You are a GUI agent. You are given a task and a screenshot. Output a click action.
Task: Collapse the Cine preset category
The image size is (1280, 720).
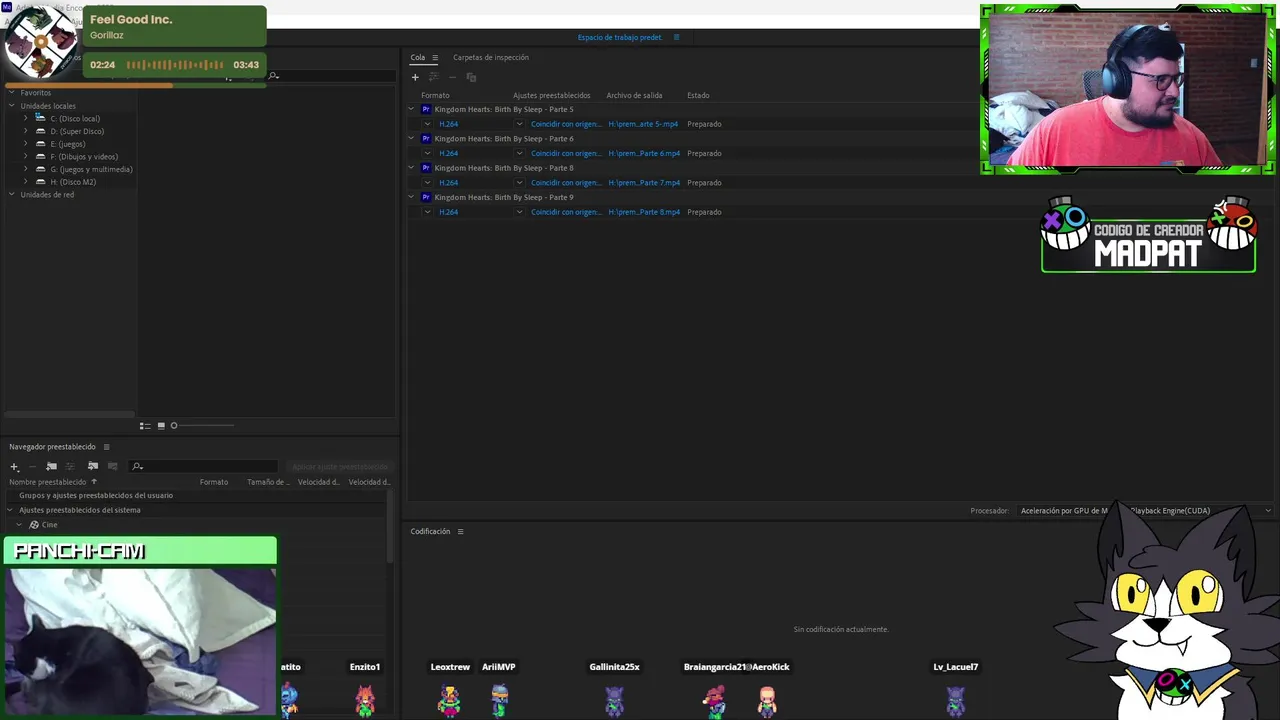point(19,525)
